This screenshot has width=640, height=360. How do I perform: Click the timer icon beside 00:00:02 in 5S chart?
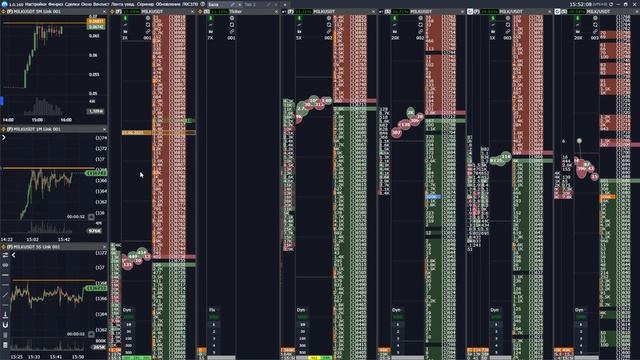pos(91,334)
